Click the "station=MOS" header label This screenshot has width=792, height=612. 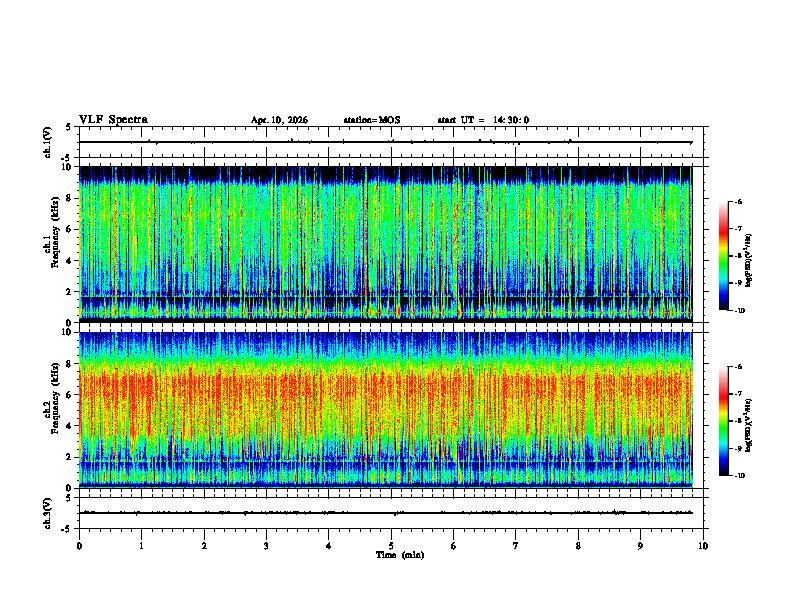[372, 120]
